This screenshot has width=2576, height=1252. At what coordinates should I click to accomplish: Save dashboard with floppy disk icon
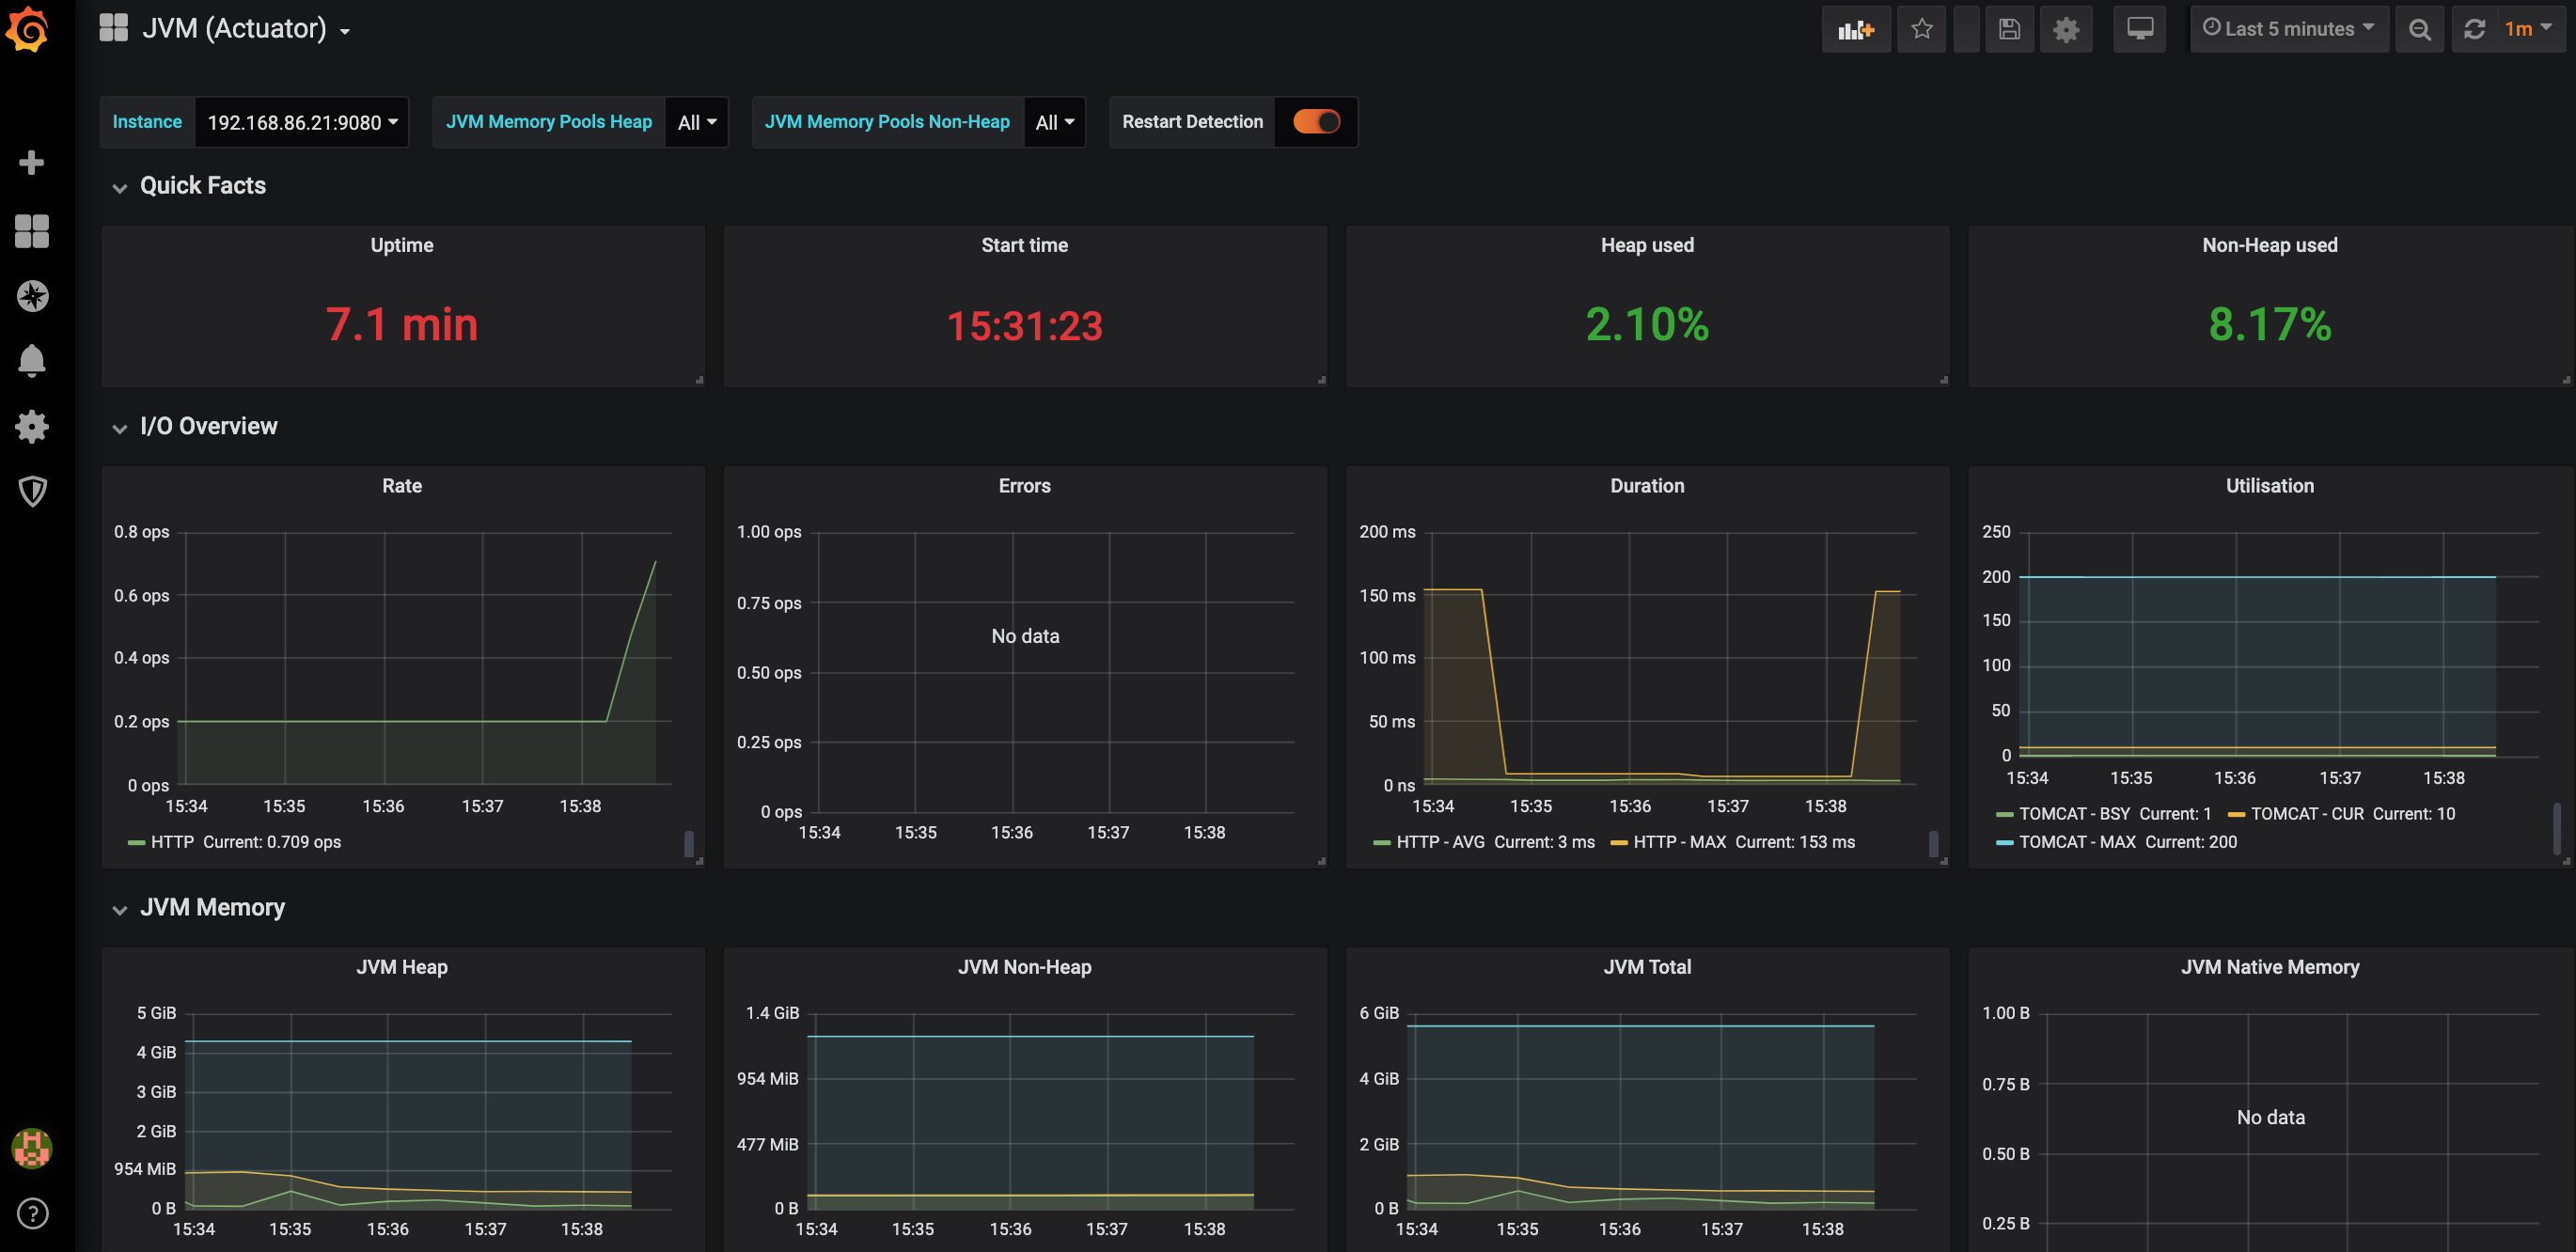[2009, 29]
